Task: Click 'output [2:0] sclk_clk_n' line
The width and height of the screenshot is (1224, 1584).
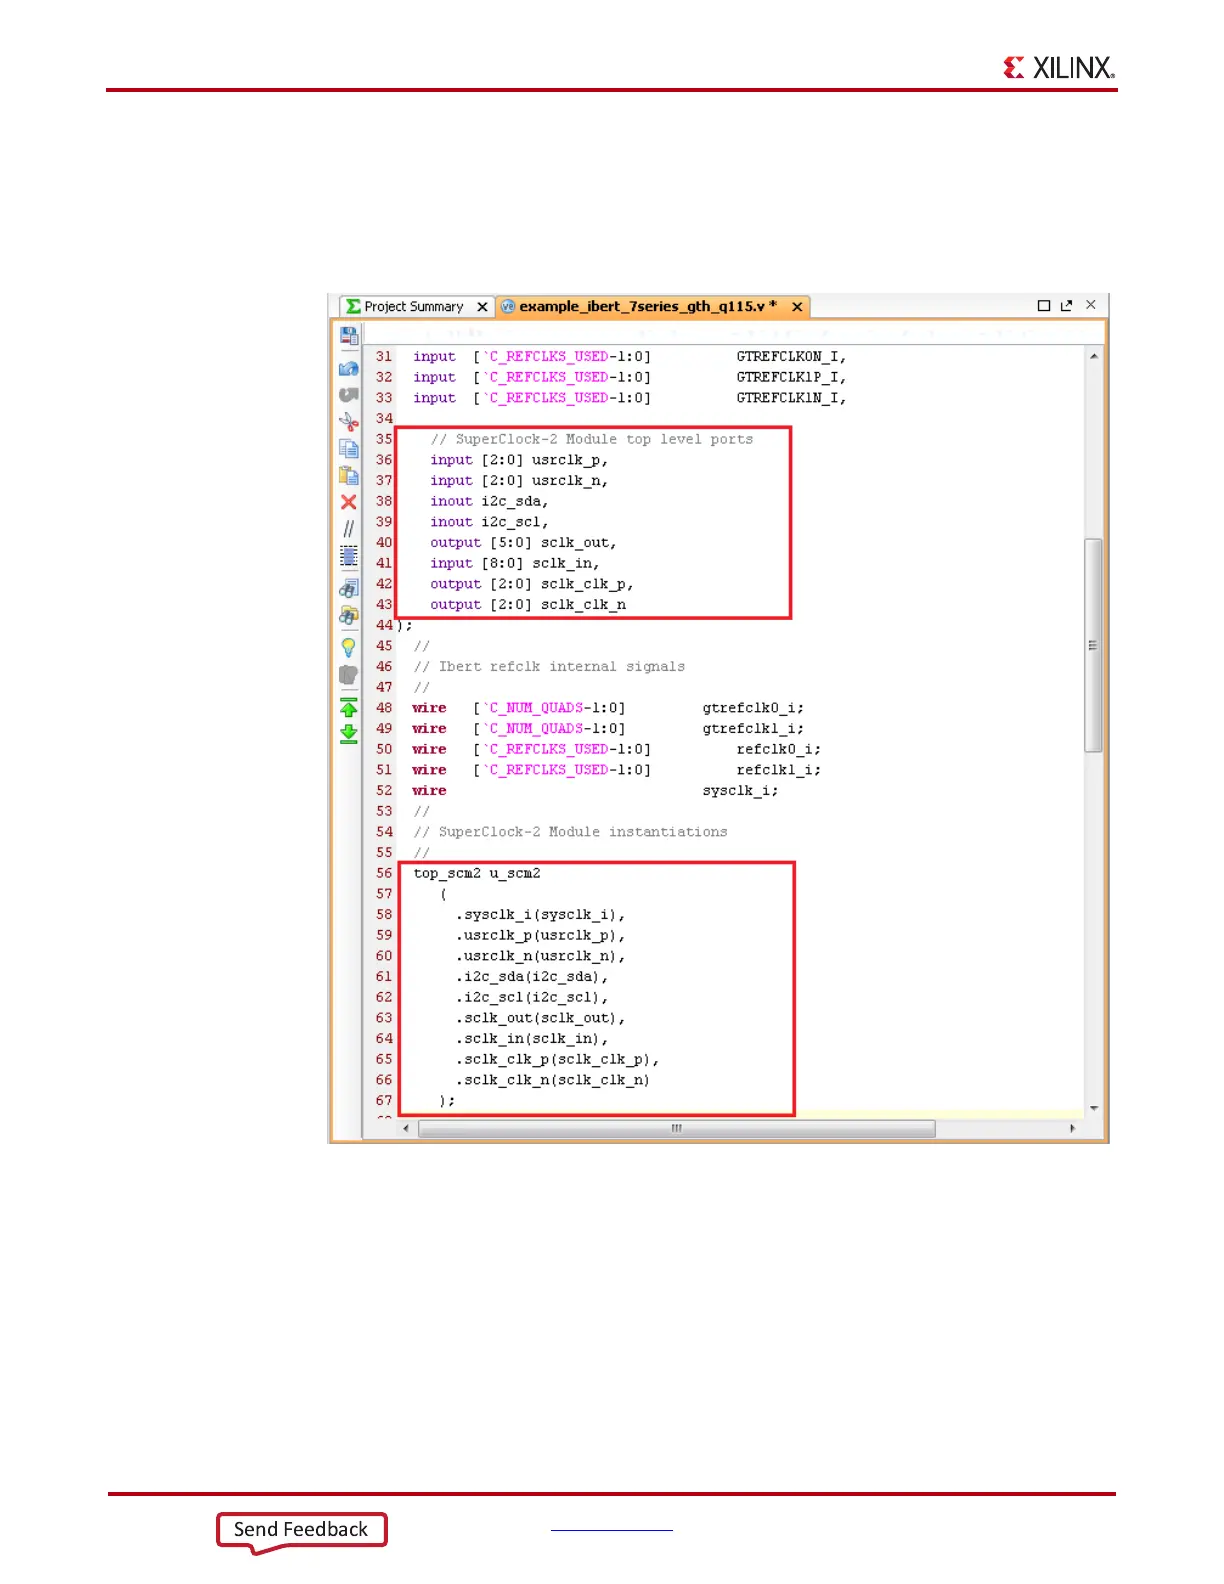Action: tap(528, 605)
